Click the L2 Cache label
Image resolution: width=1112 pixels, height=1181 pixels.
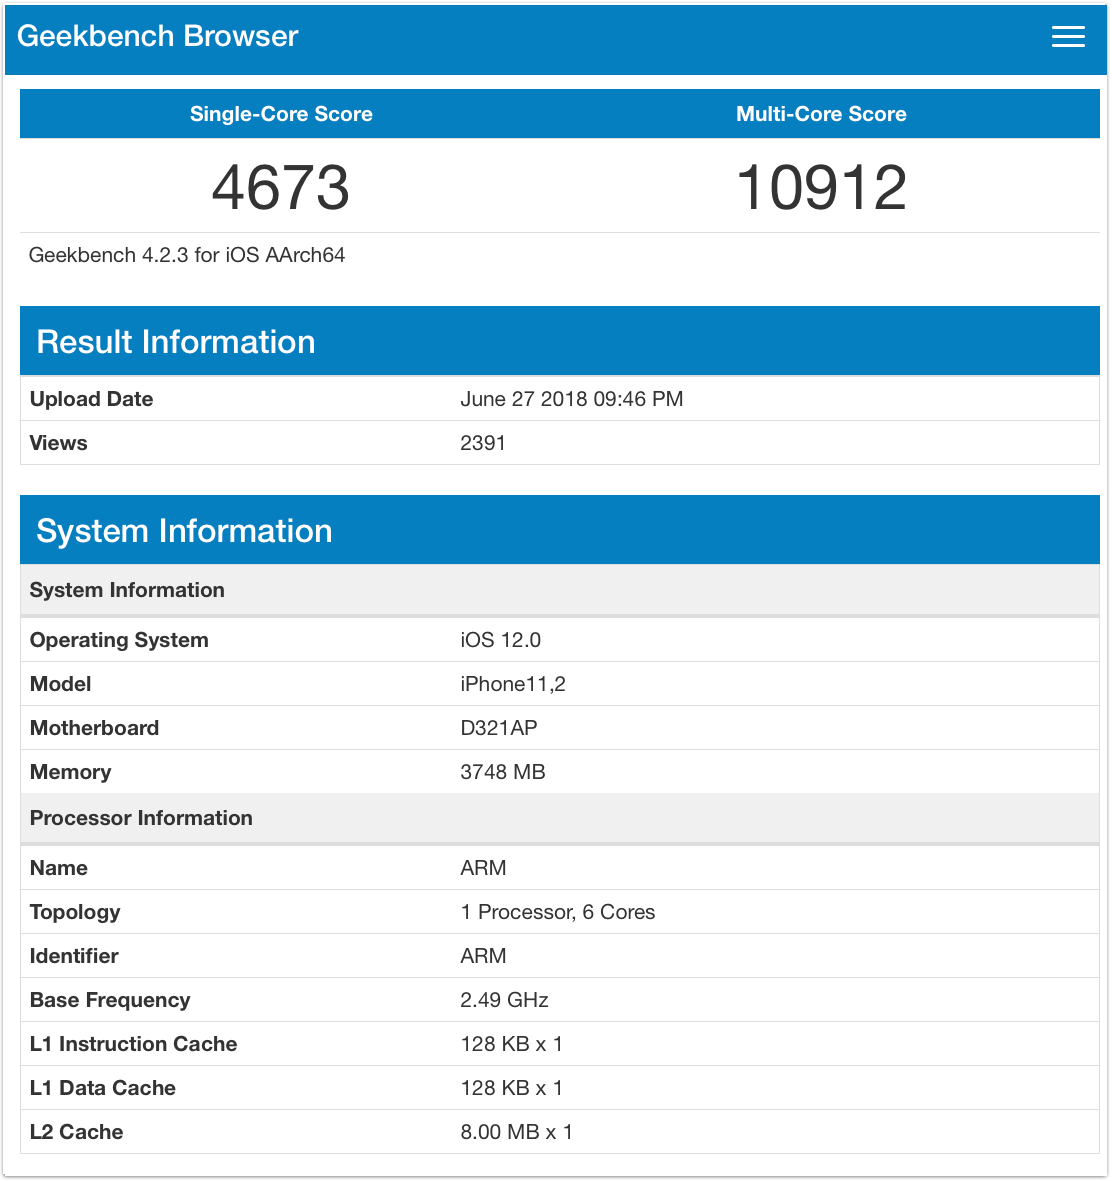[76, 1132]
